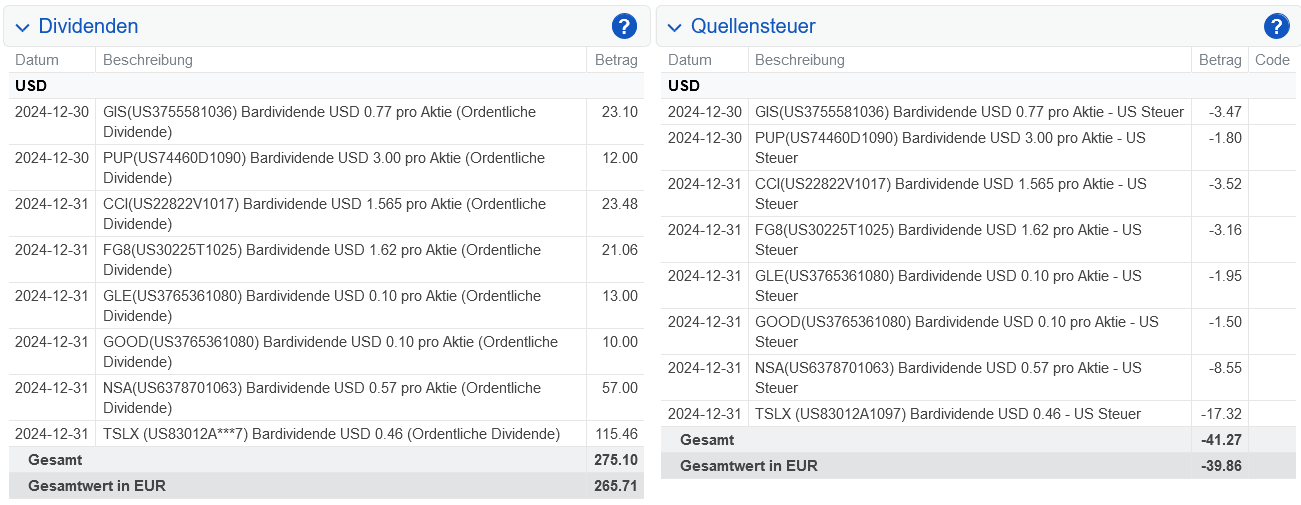Select the TSLX dividend row with 115.46

click(326, 434)
